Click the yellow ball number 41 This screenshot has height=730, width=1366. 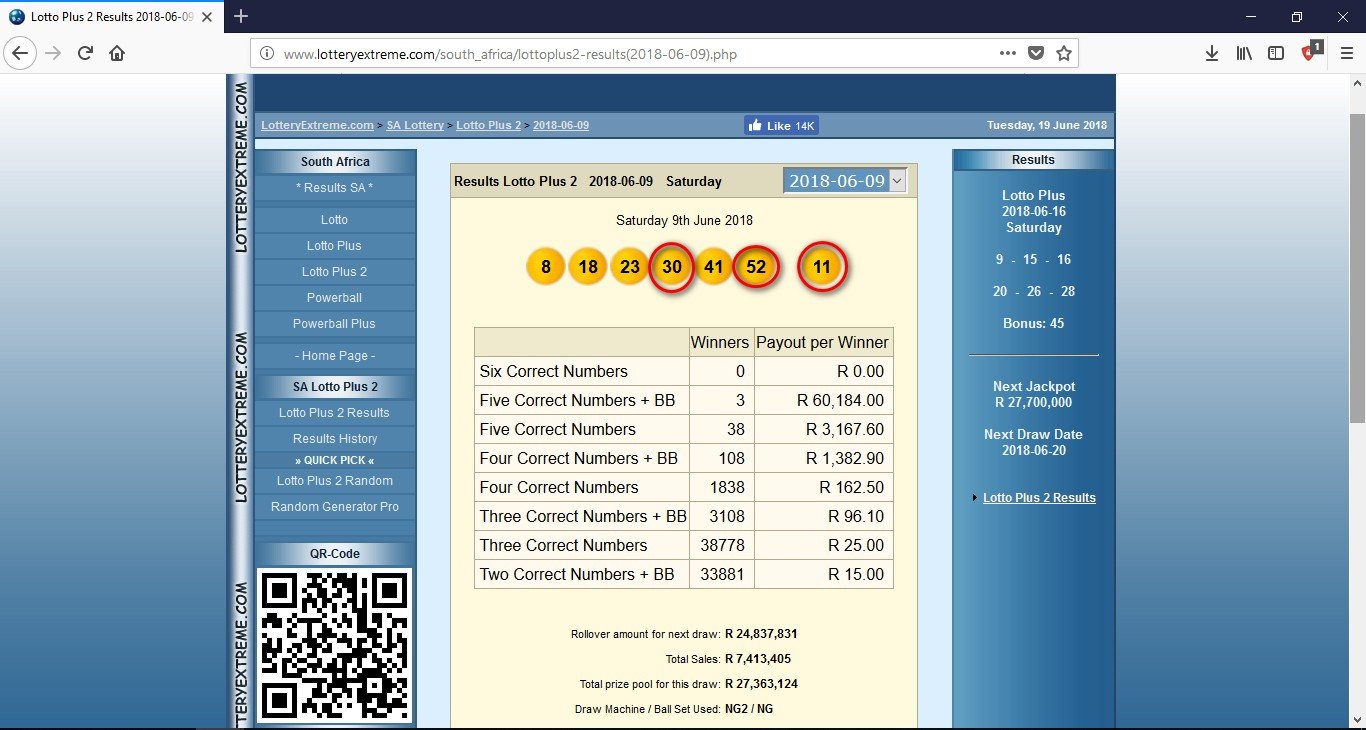pos(713,267)
